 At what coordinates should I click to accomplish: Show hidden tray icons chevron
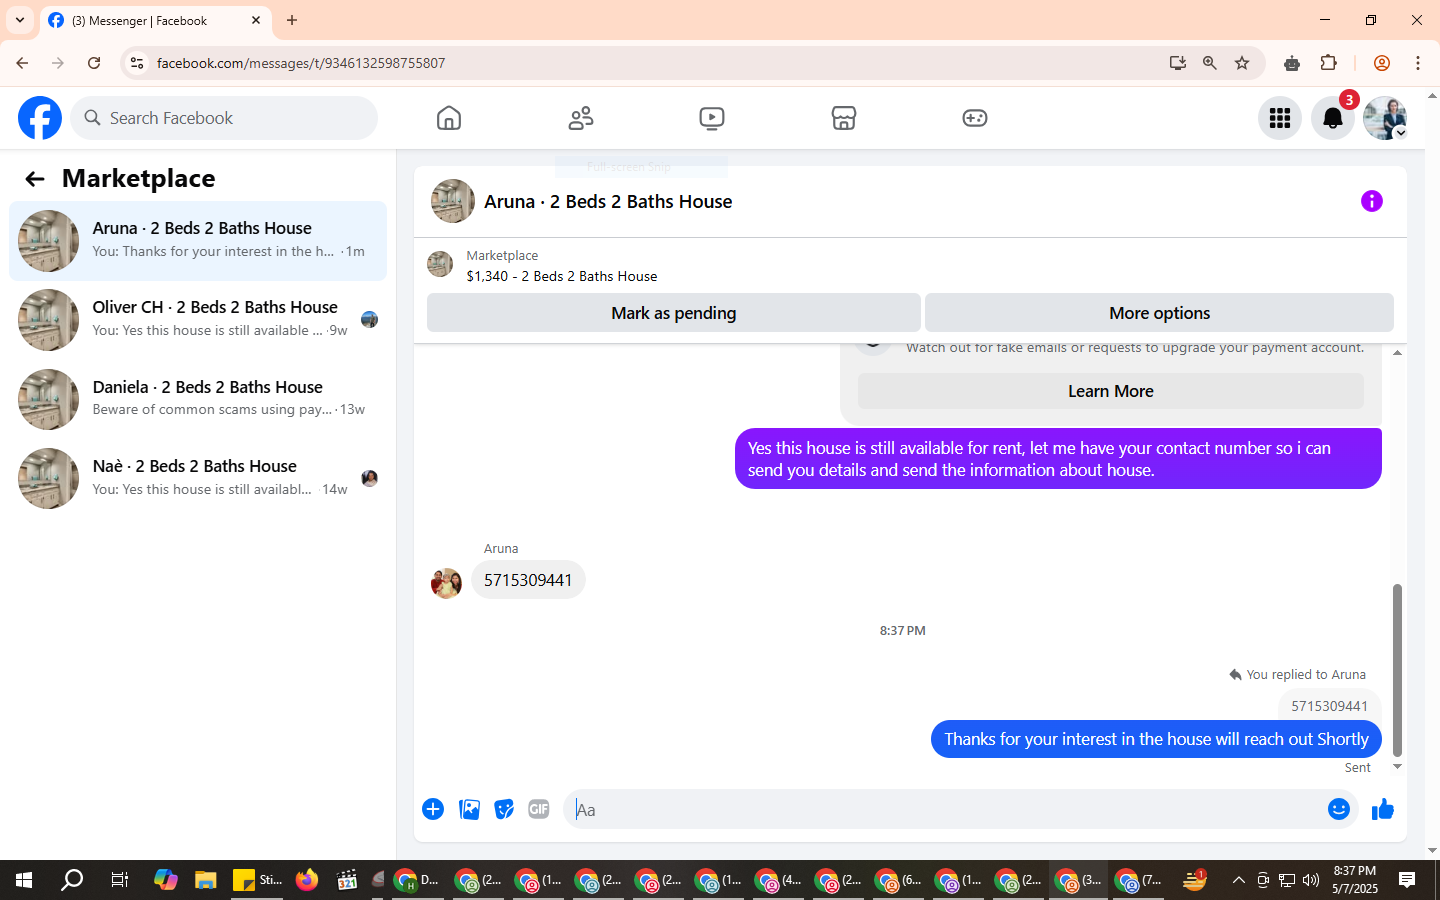pos(1239,880)
